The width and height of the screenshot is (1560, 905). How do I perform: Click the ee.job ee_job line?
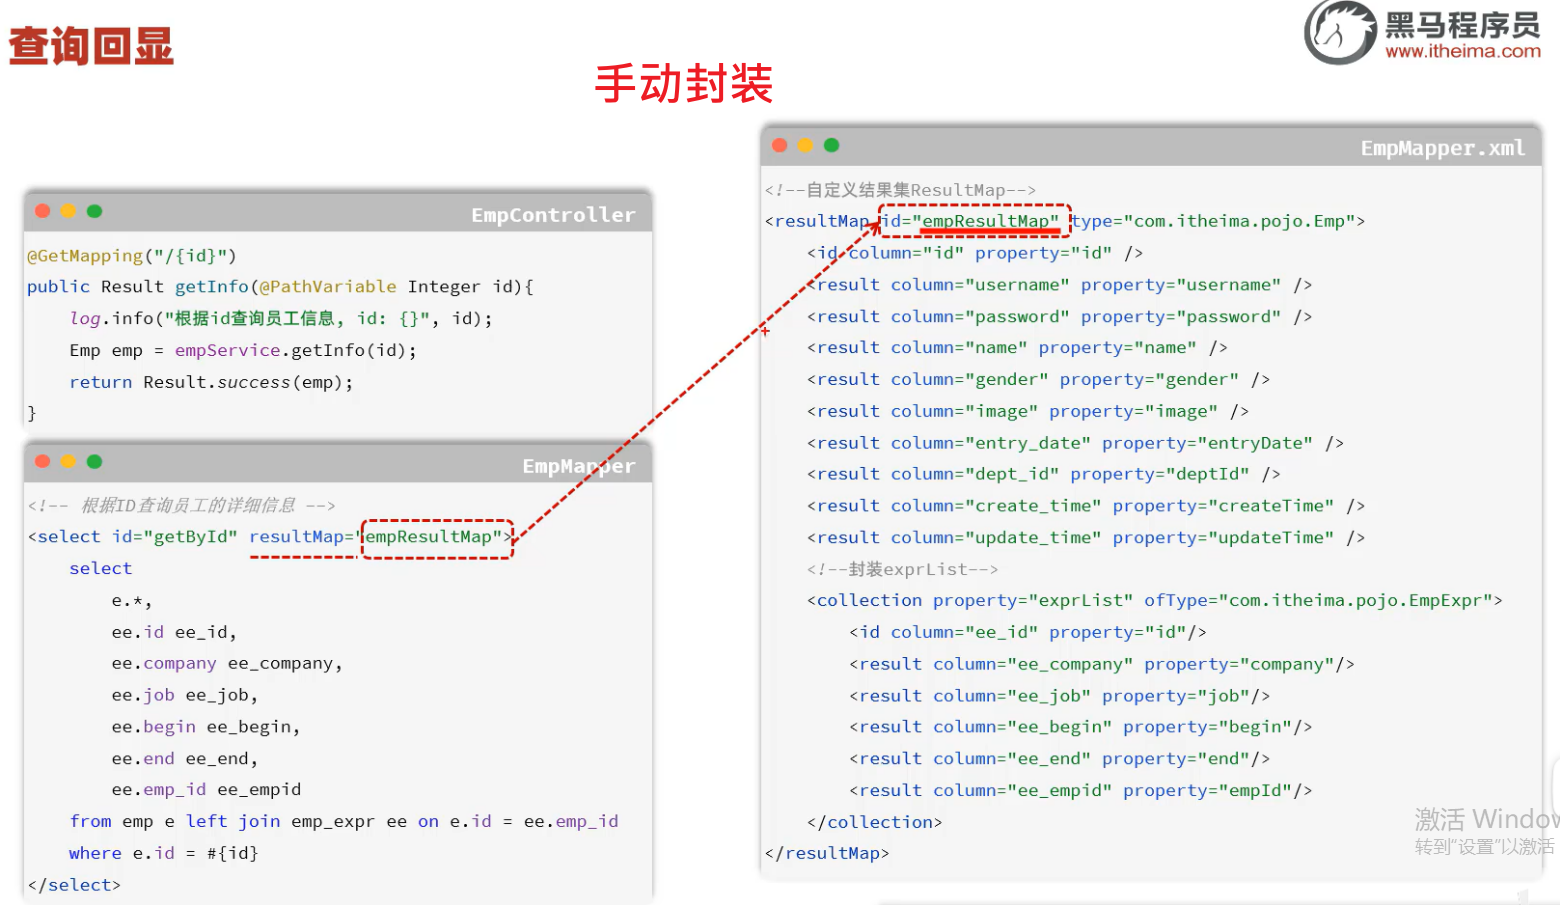pyautogui.click(x=185, y=695)
